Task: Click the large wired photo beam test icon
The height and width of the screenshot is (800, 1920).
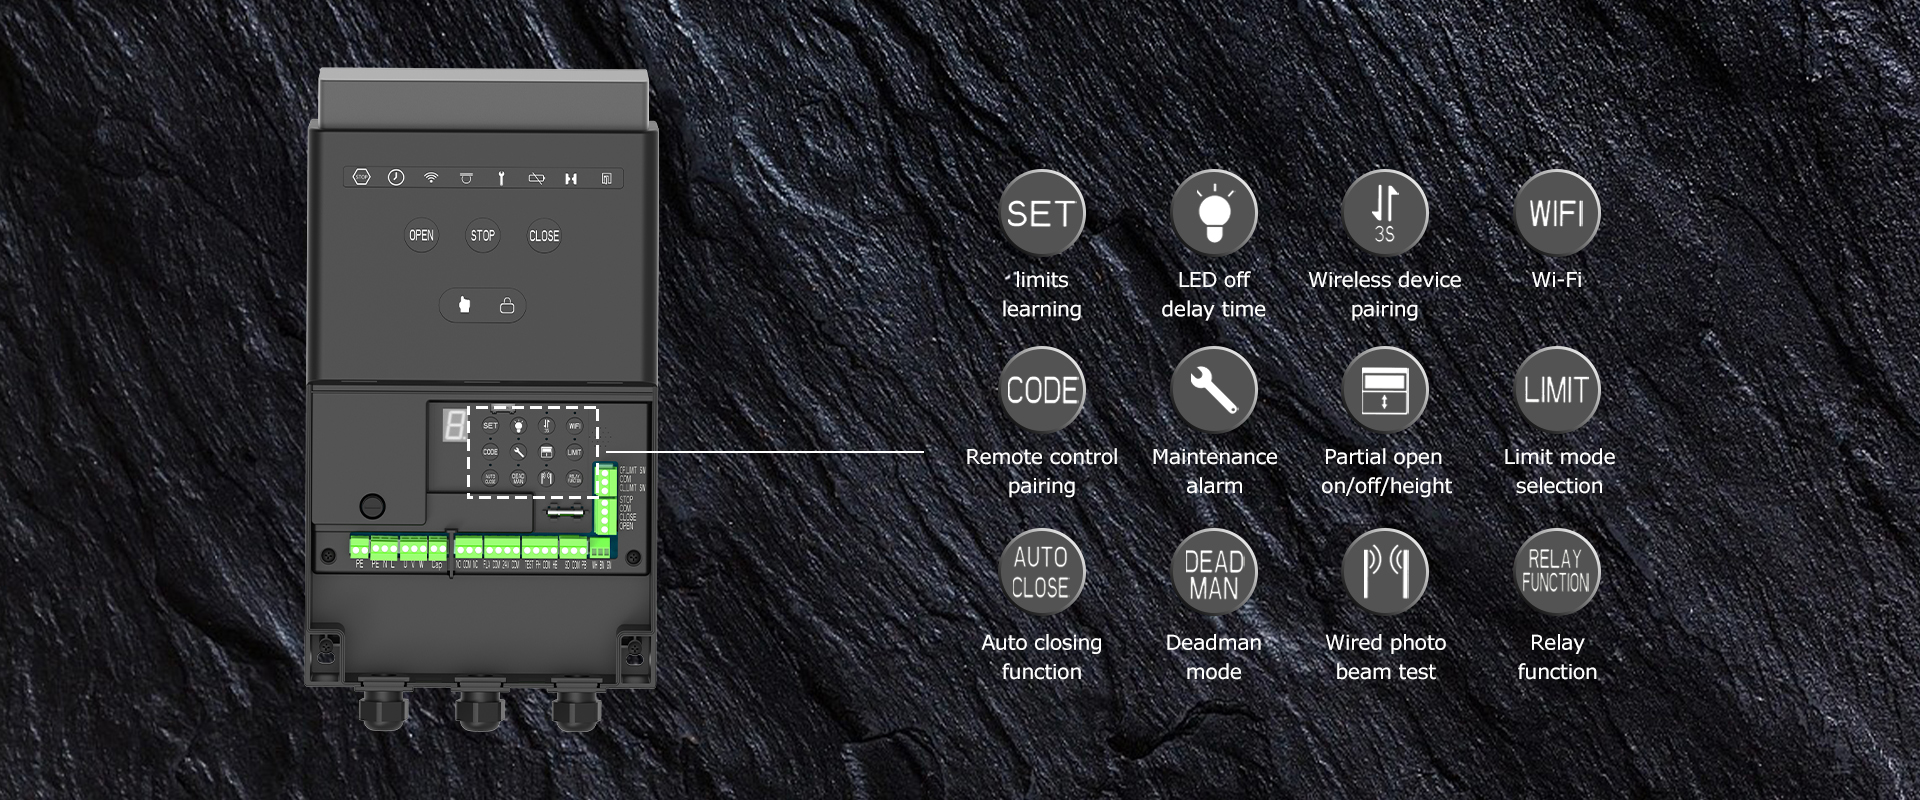Action: click(x=1385, y=572)
